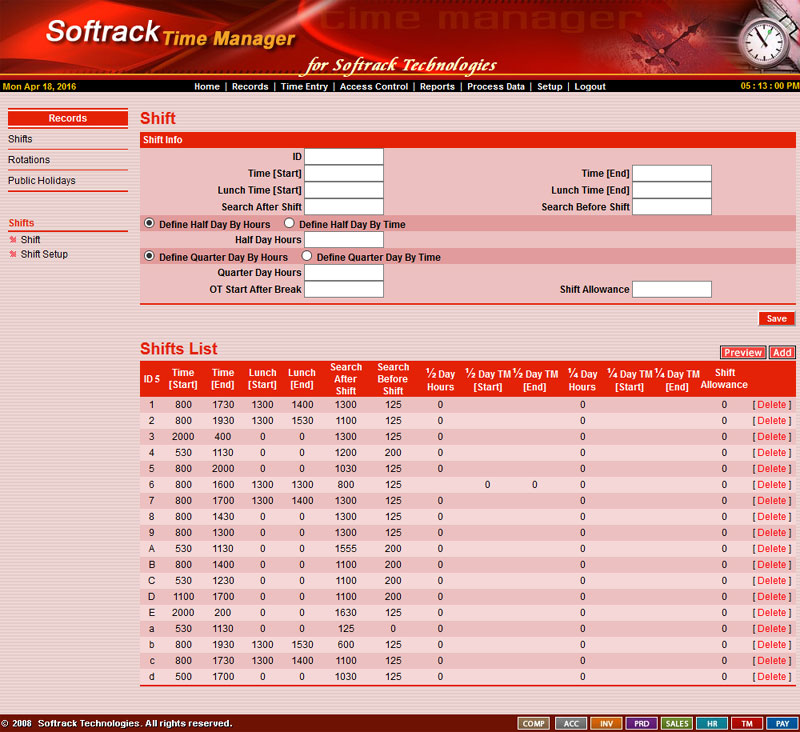
Task: Choose Define Half Day By Hours option
Action: pyautogui.click(x=150, y=225)
